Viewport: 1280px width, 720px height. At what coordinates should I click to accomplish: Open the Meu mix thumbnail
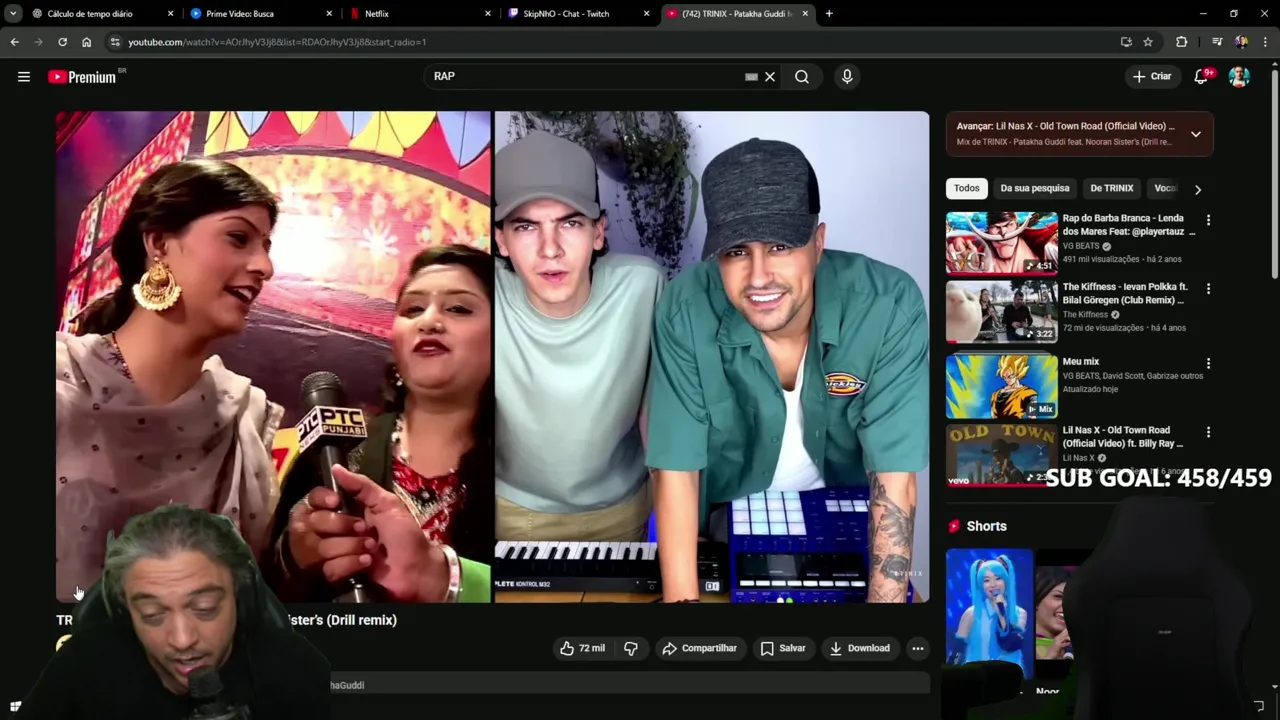pos(1002,386)
